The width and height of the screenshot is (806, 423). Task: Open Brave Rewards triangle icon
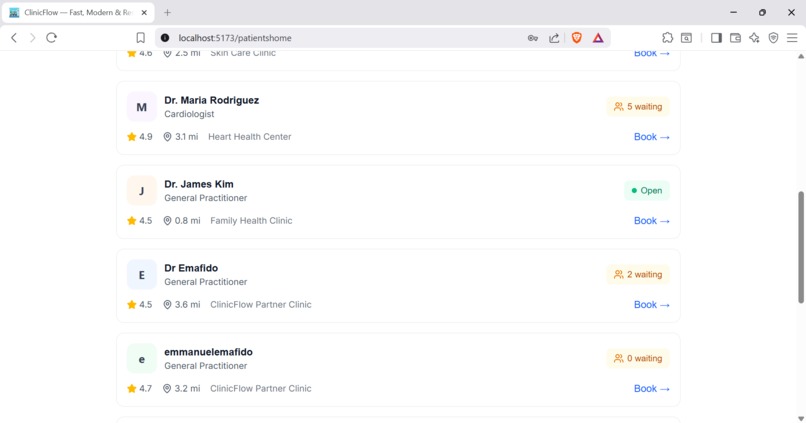point(598,38)
